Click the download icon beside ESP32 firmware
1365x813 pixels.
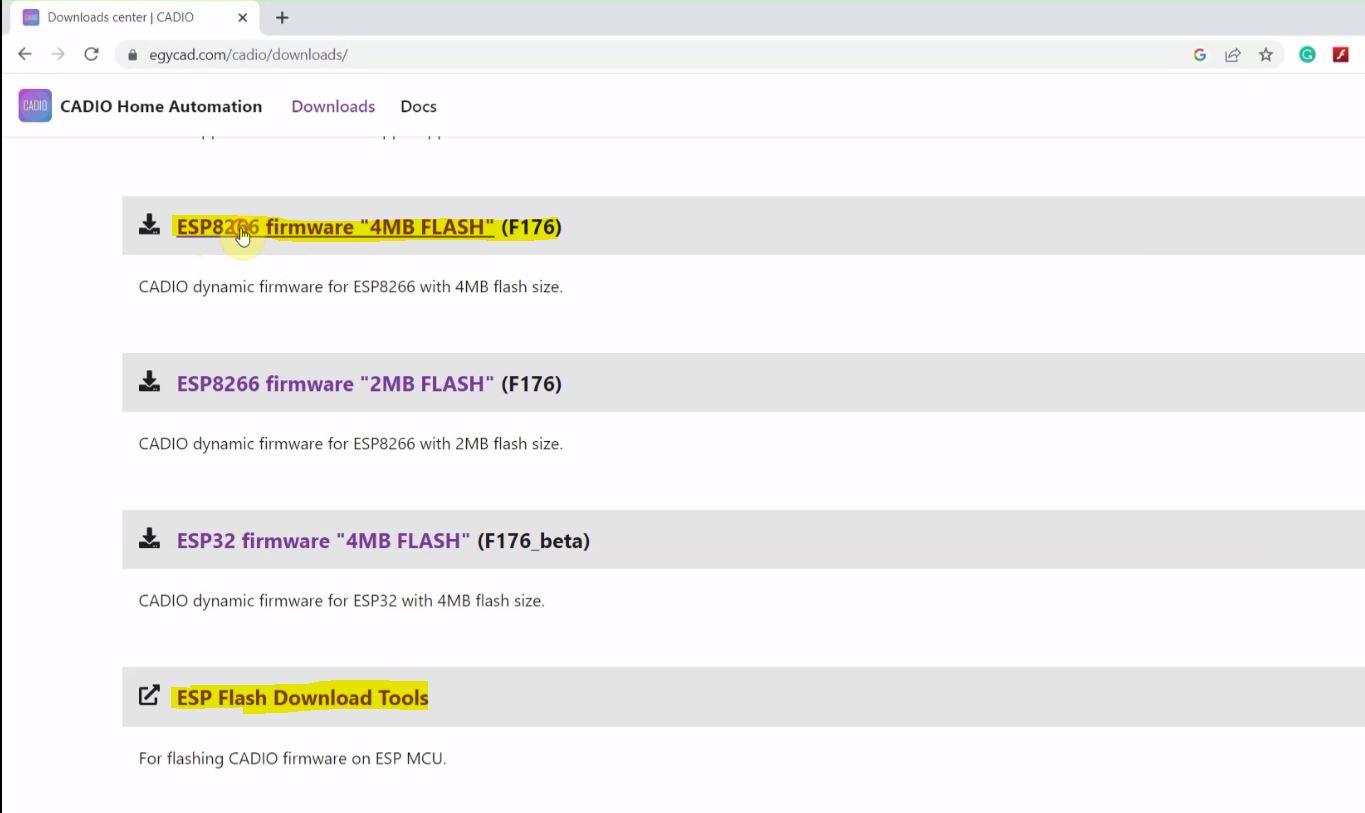coord(149,538)
